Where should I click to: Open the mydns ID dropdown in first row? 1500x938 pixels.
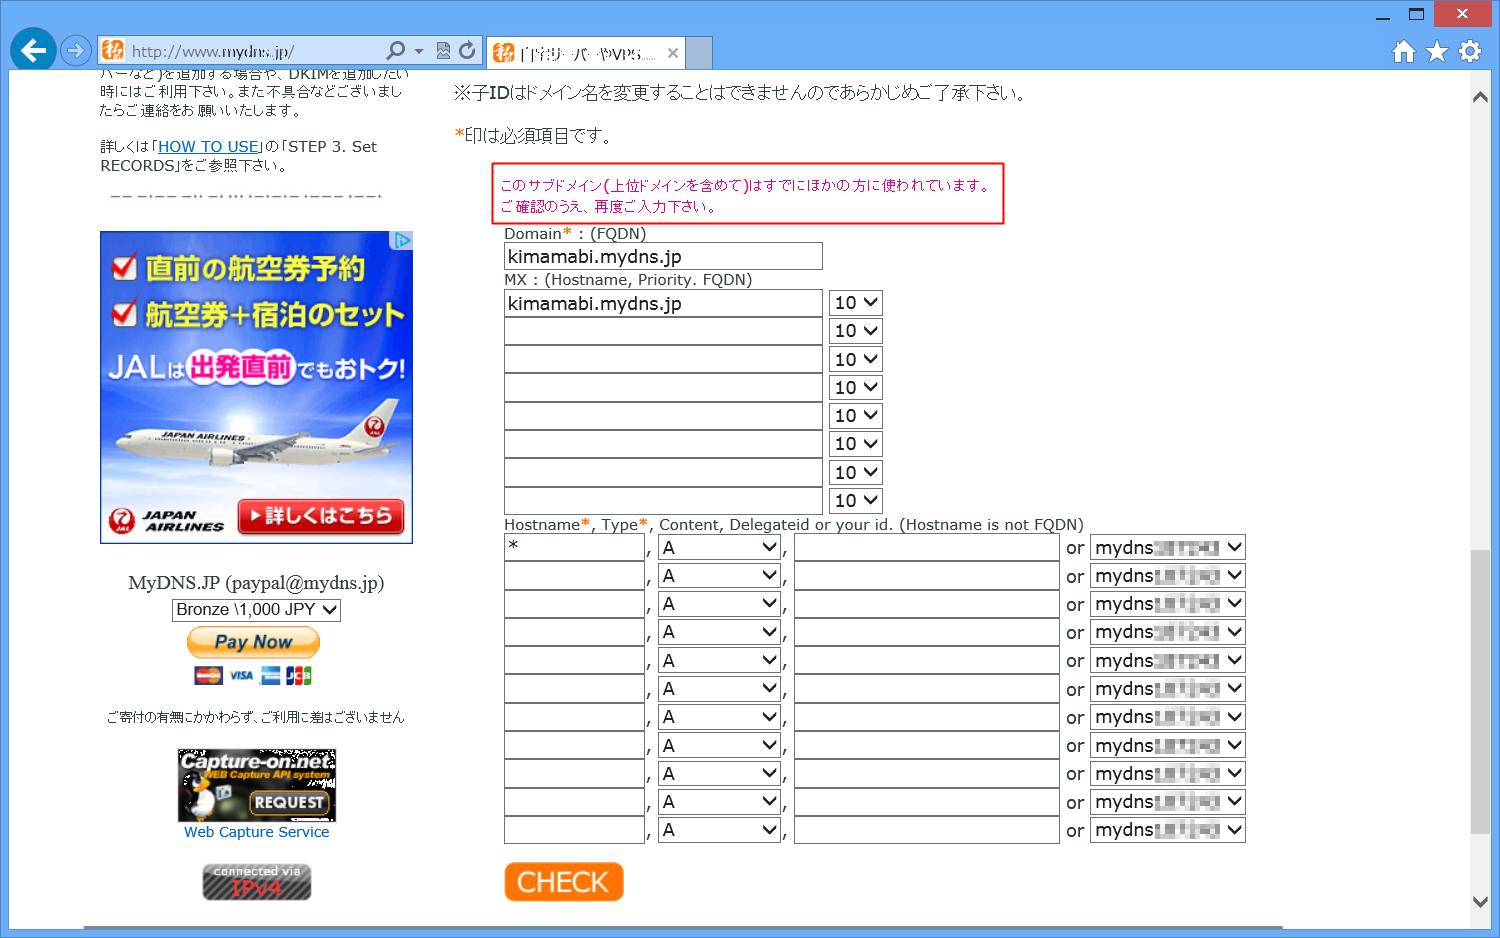[x=1167, y=546]
